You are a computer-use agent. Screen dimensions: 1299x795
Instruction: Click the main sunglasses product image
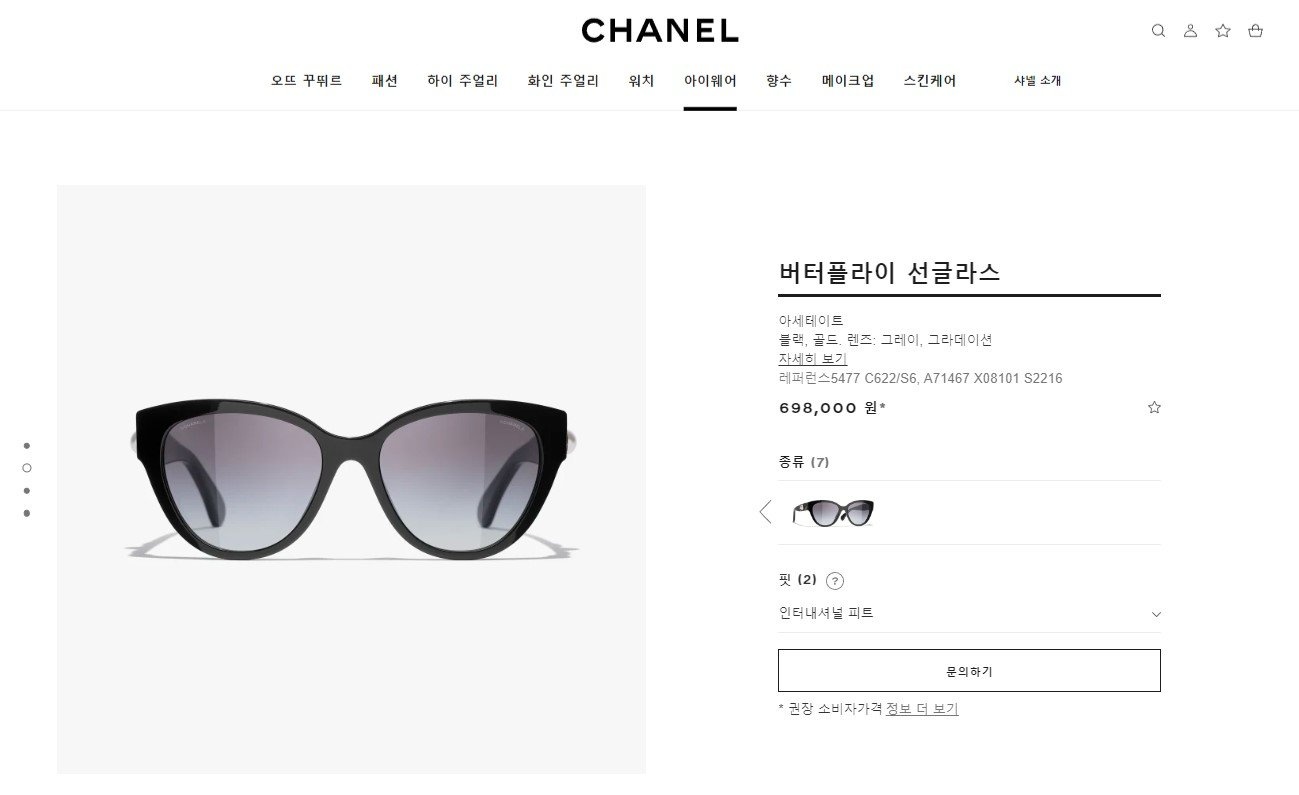(x=351, y=479)
